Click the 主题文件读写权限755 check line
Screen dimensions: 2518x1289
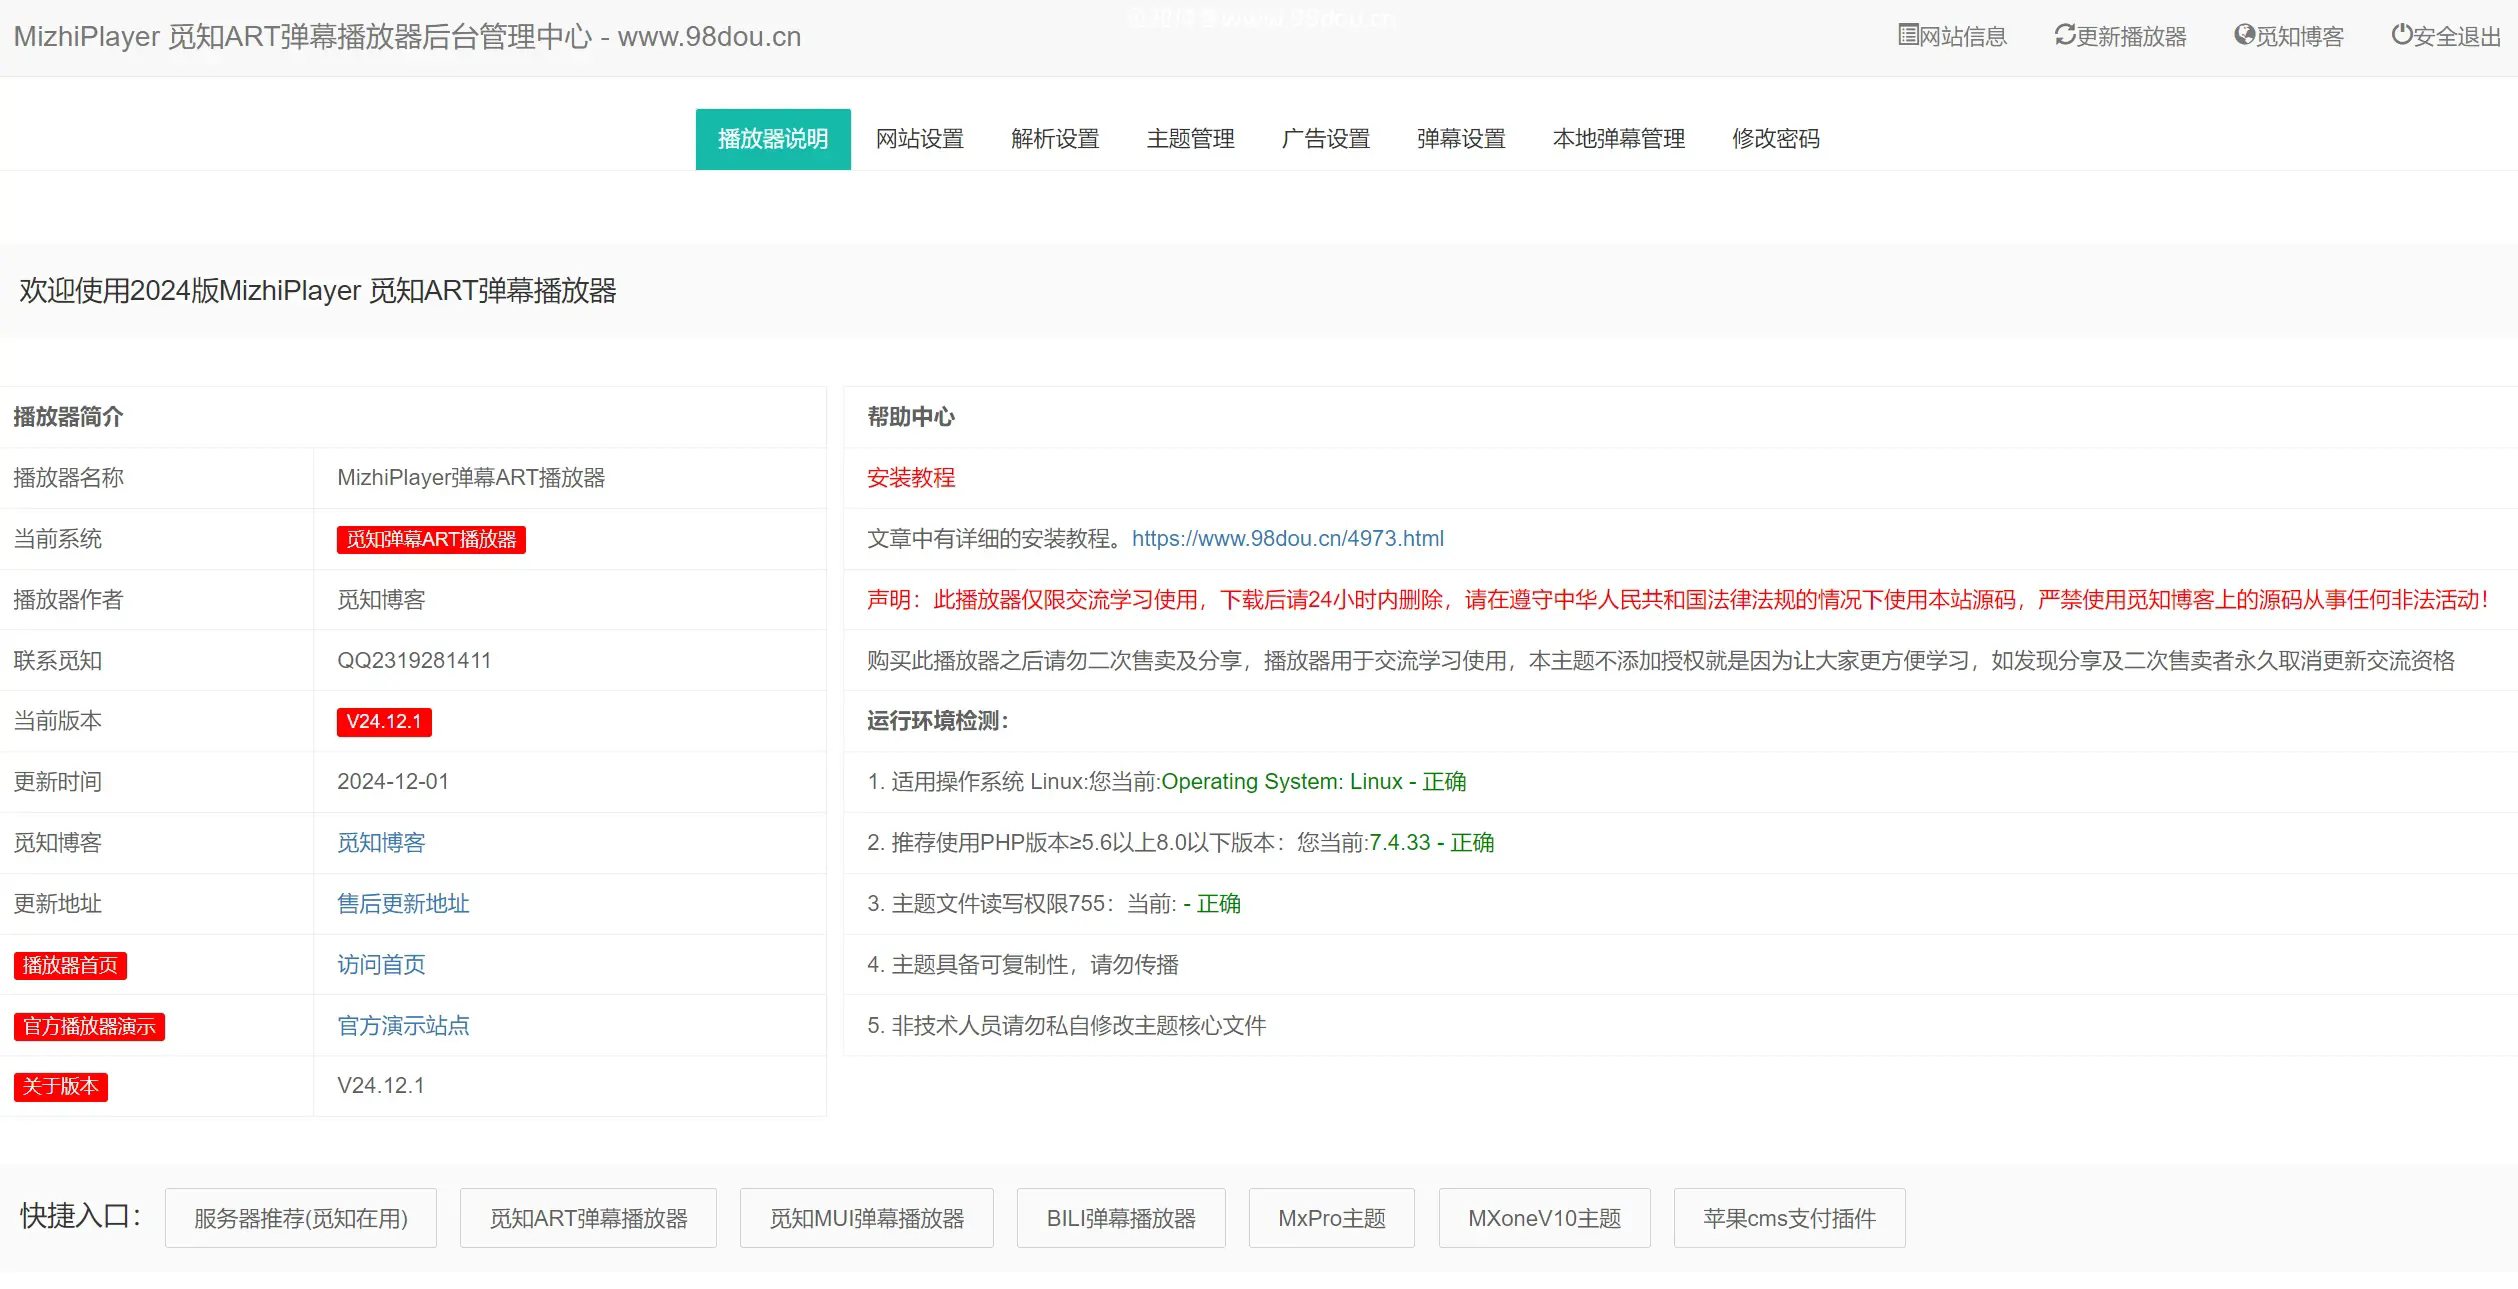[1054, 904]
